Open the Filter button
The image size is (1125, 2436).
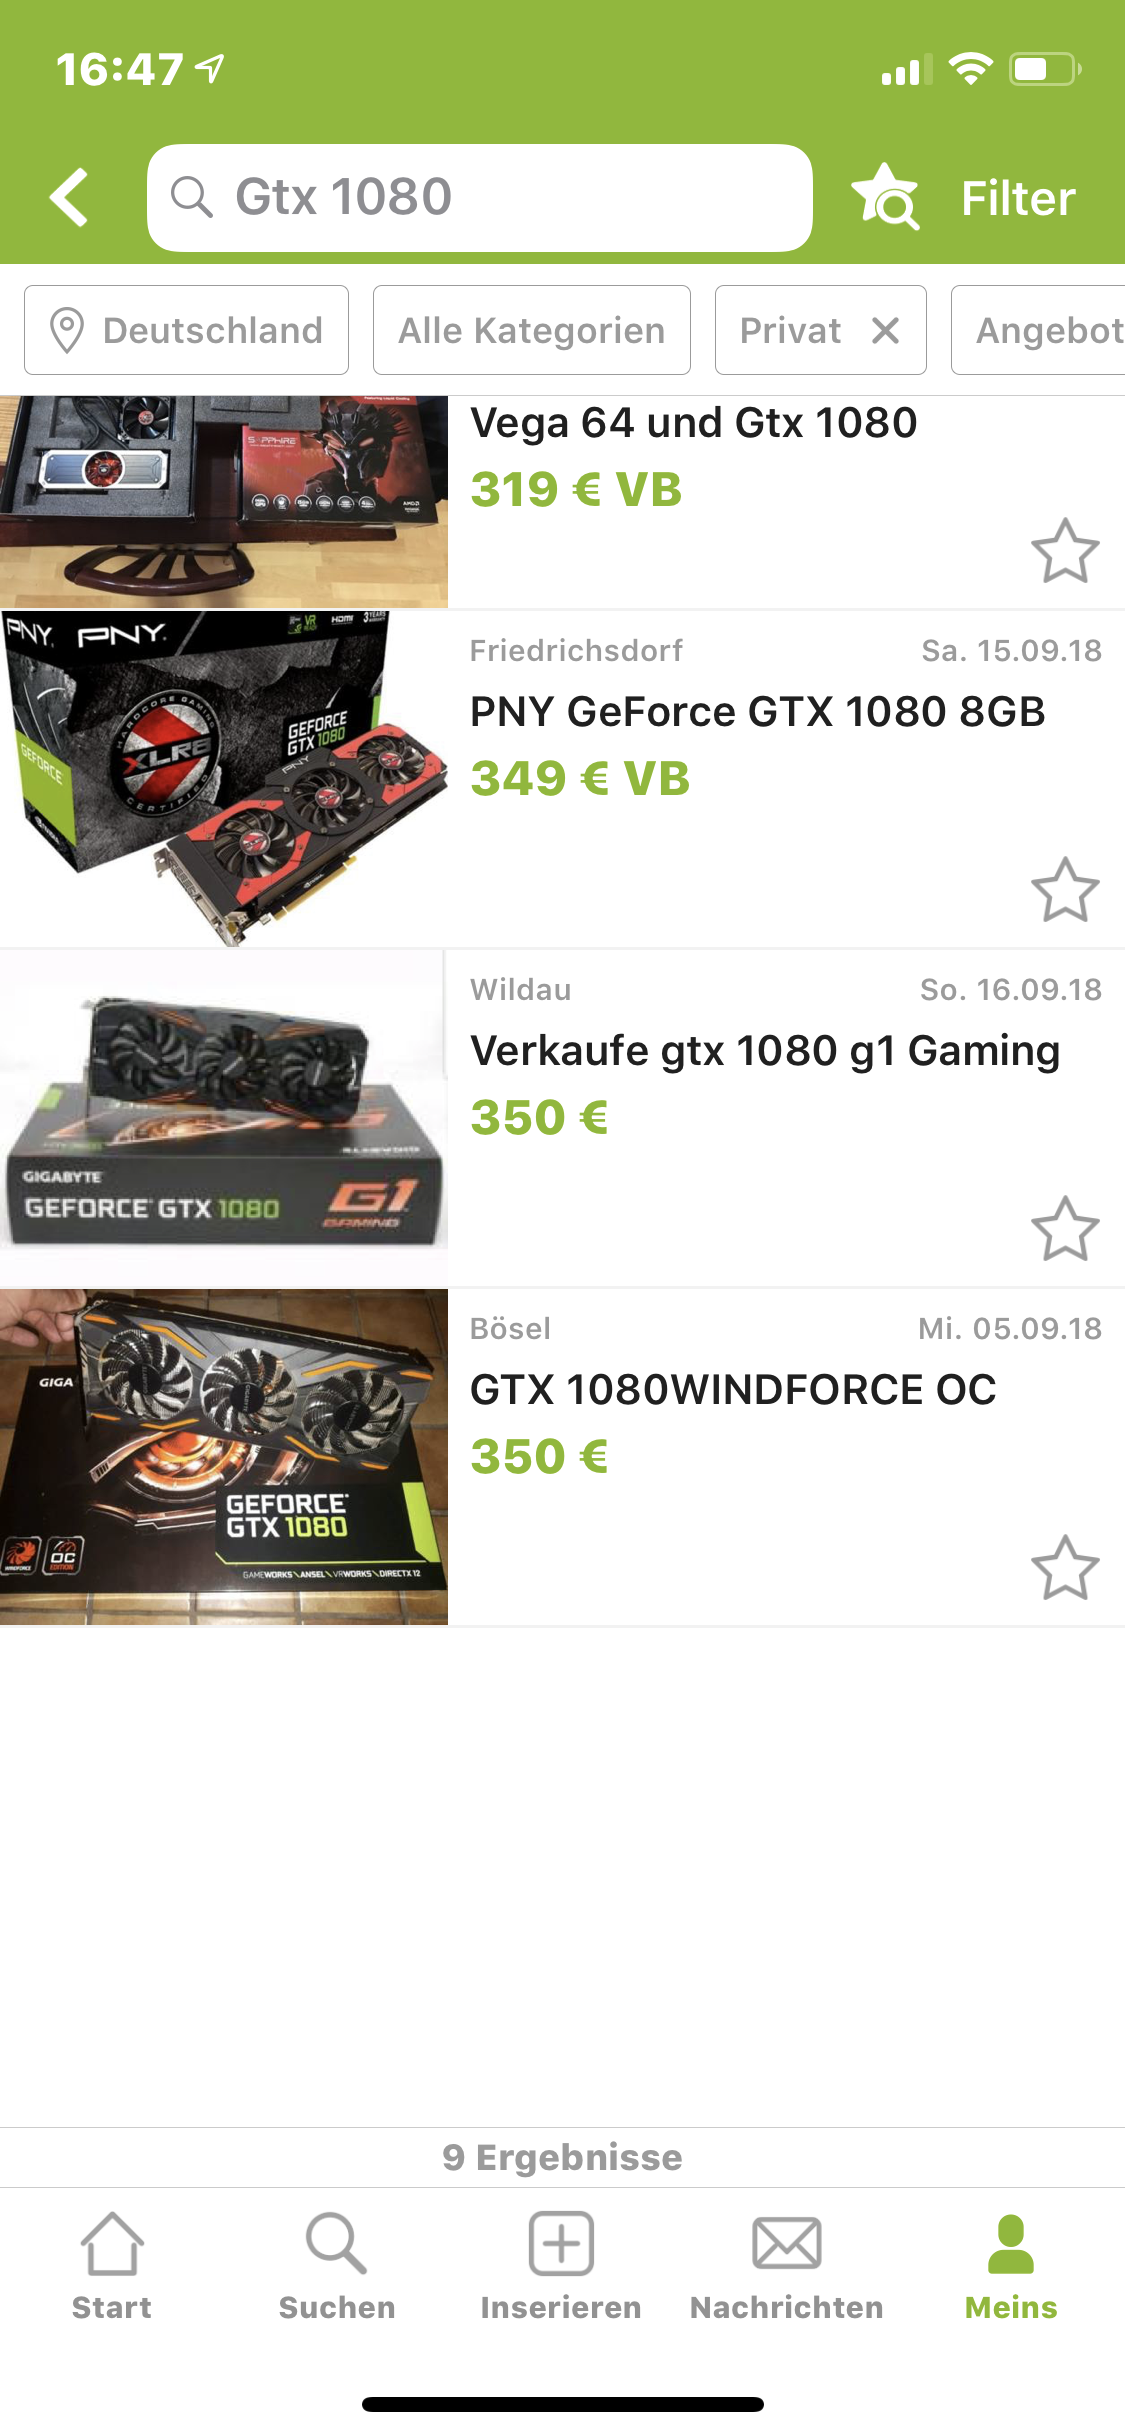click(x=1018, y=198)
